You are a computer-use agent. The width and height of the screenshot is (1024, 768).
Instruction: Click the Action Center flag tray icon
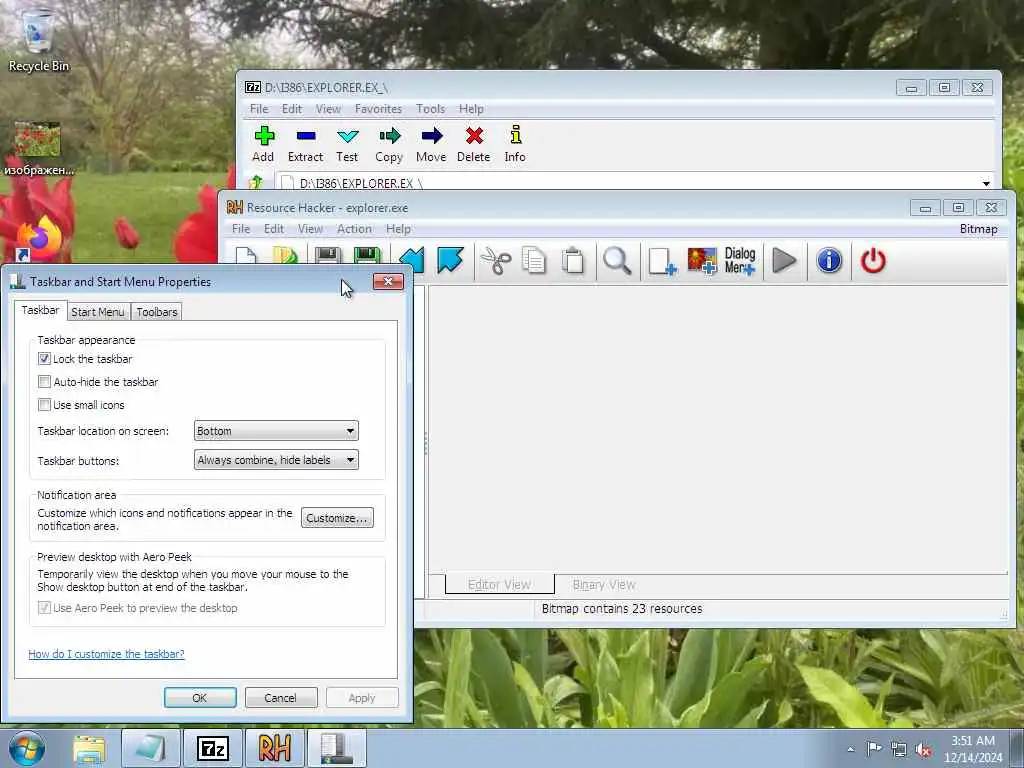point(874,748)
